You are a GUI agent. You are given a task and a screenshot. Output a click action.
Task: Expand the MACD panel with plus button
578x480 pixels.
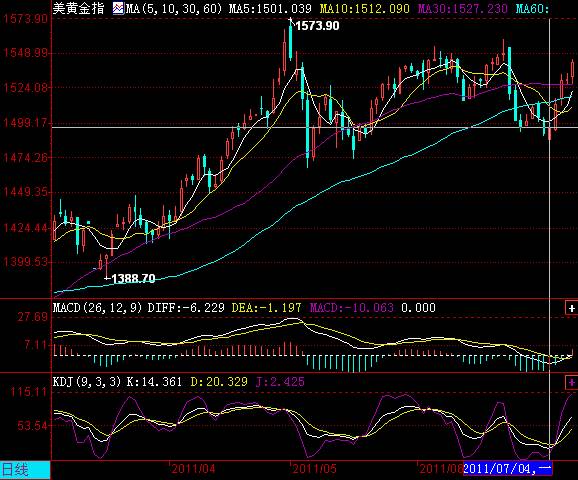pos(571,308)
